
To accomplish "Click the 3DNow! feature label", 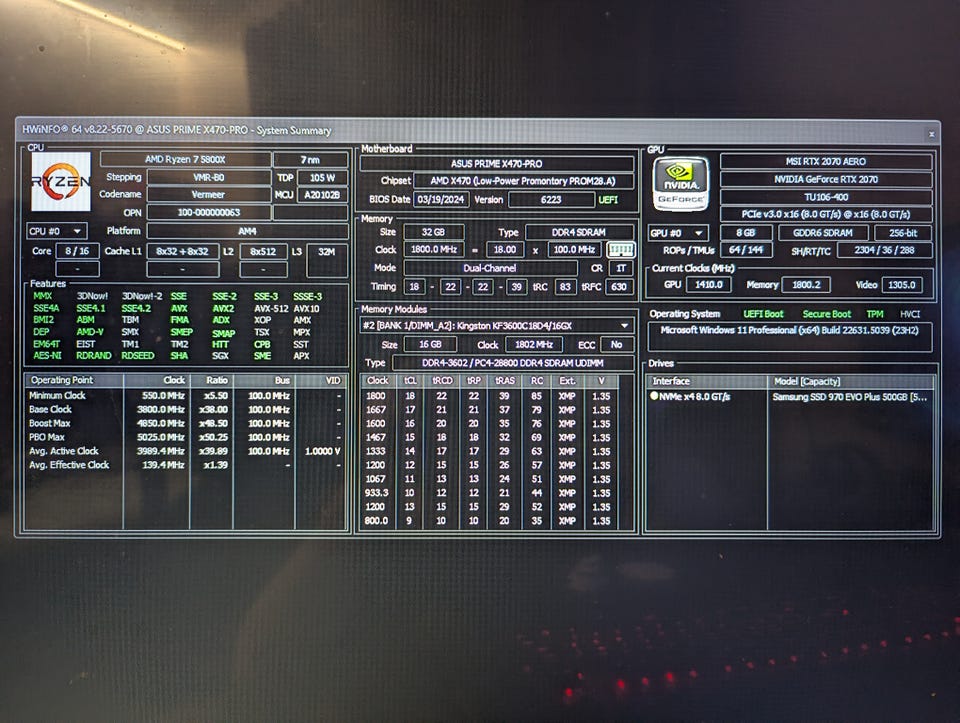I will [x=92, y=296].
